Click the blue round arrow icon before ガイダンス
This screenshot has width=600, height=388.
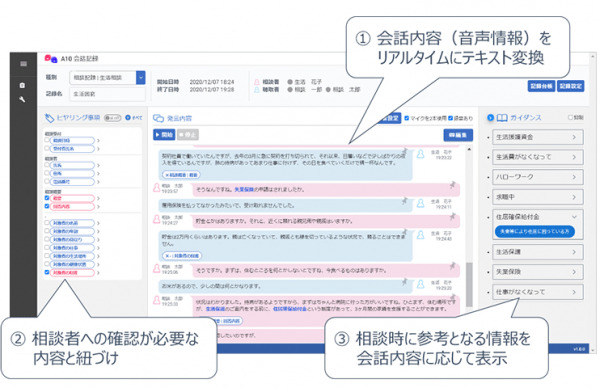tap(491, 118)
